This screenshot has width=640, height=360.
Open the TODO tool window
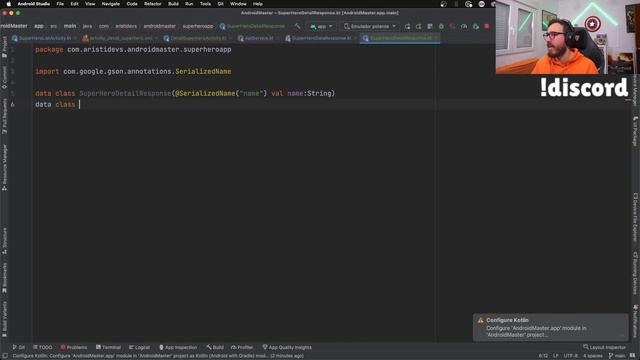click(x=43, y=347)
